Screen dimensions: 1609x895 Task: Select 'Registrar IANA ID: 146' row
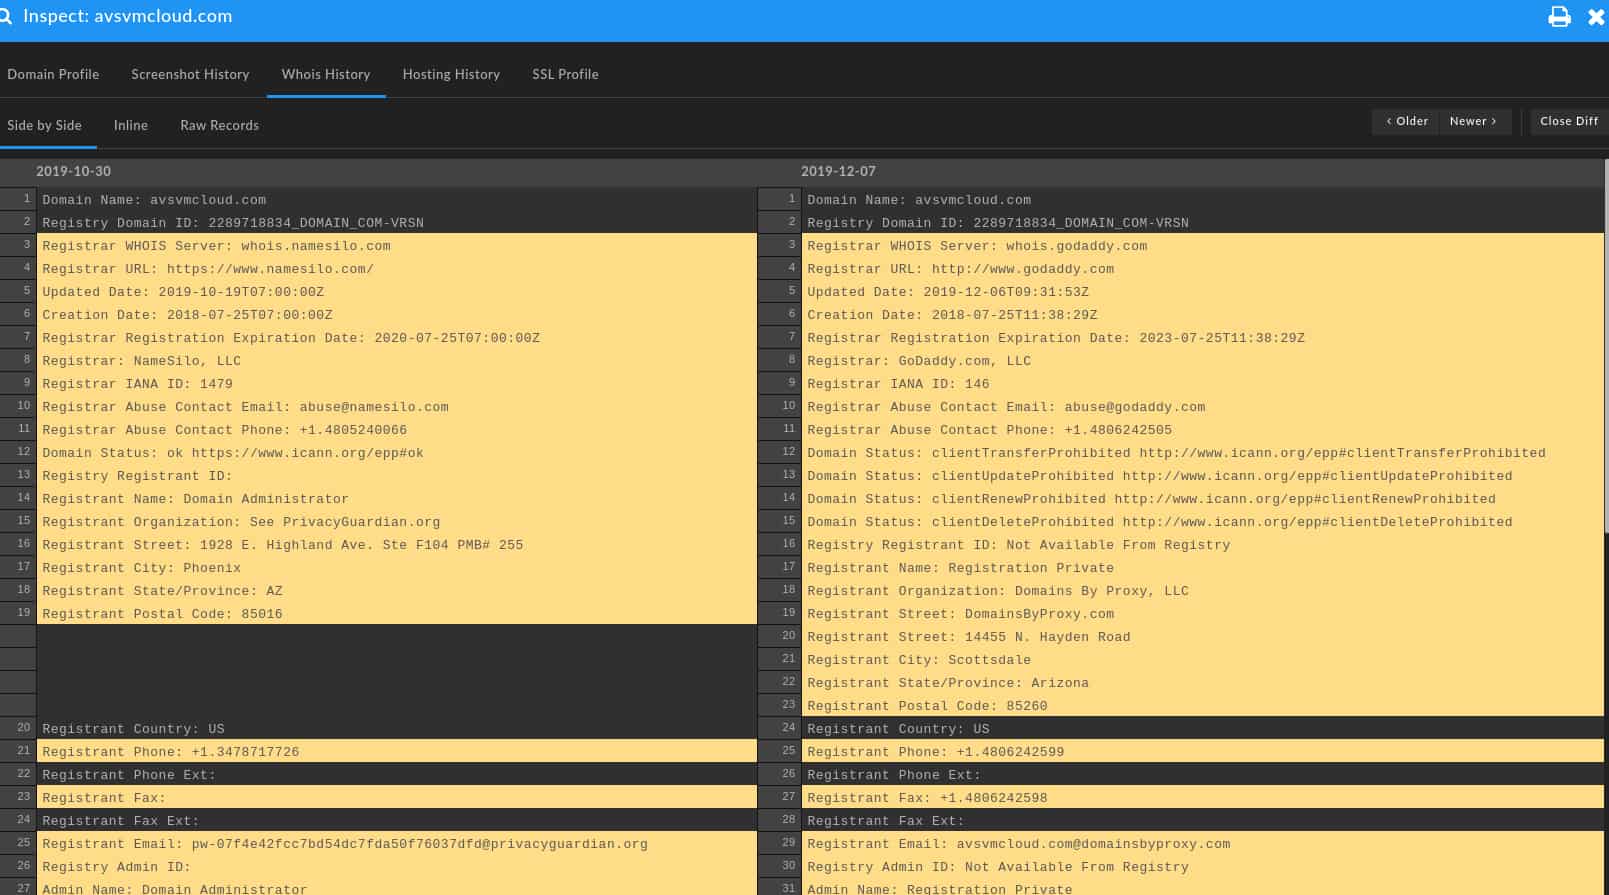coord(1203,383)
